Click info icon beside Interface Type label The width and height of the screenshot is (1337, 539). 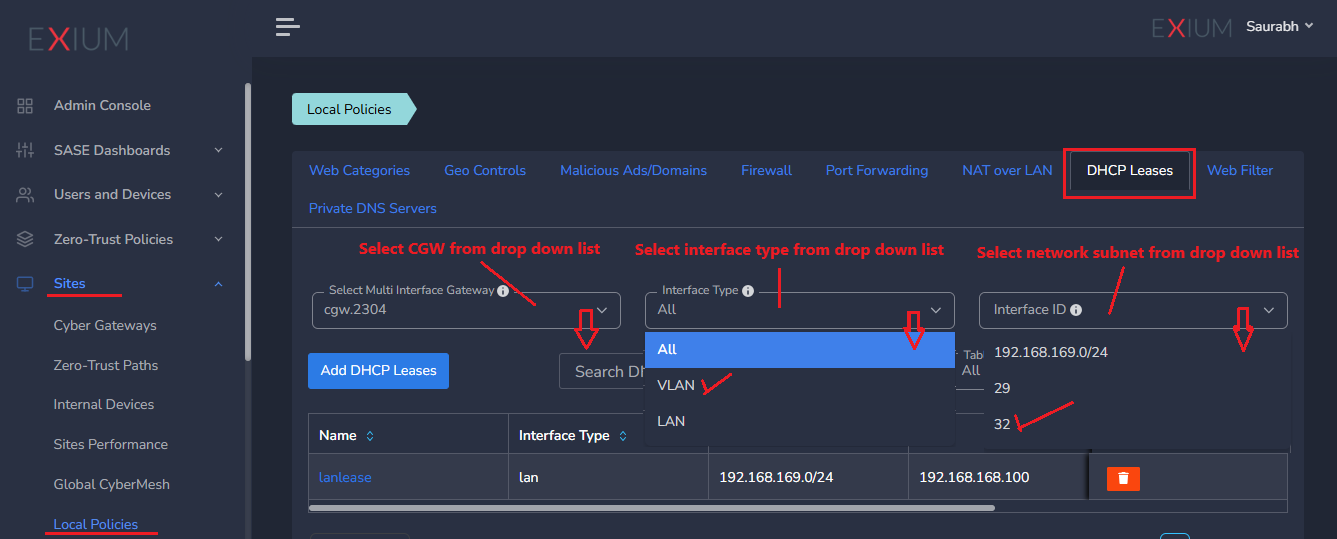pos(748,291)
